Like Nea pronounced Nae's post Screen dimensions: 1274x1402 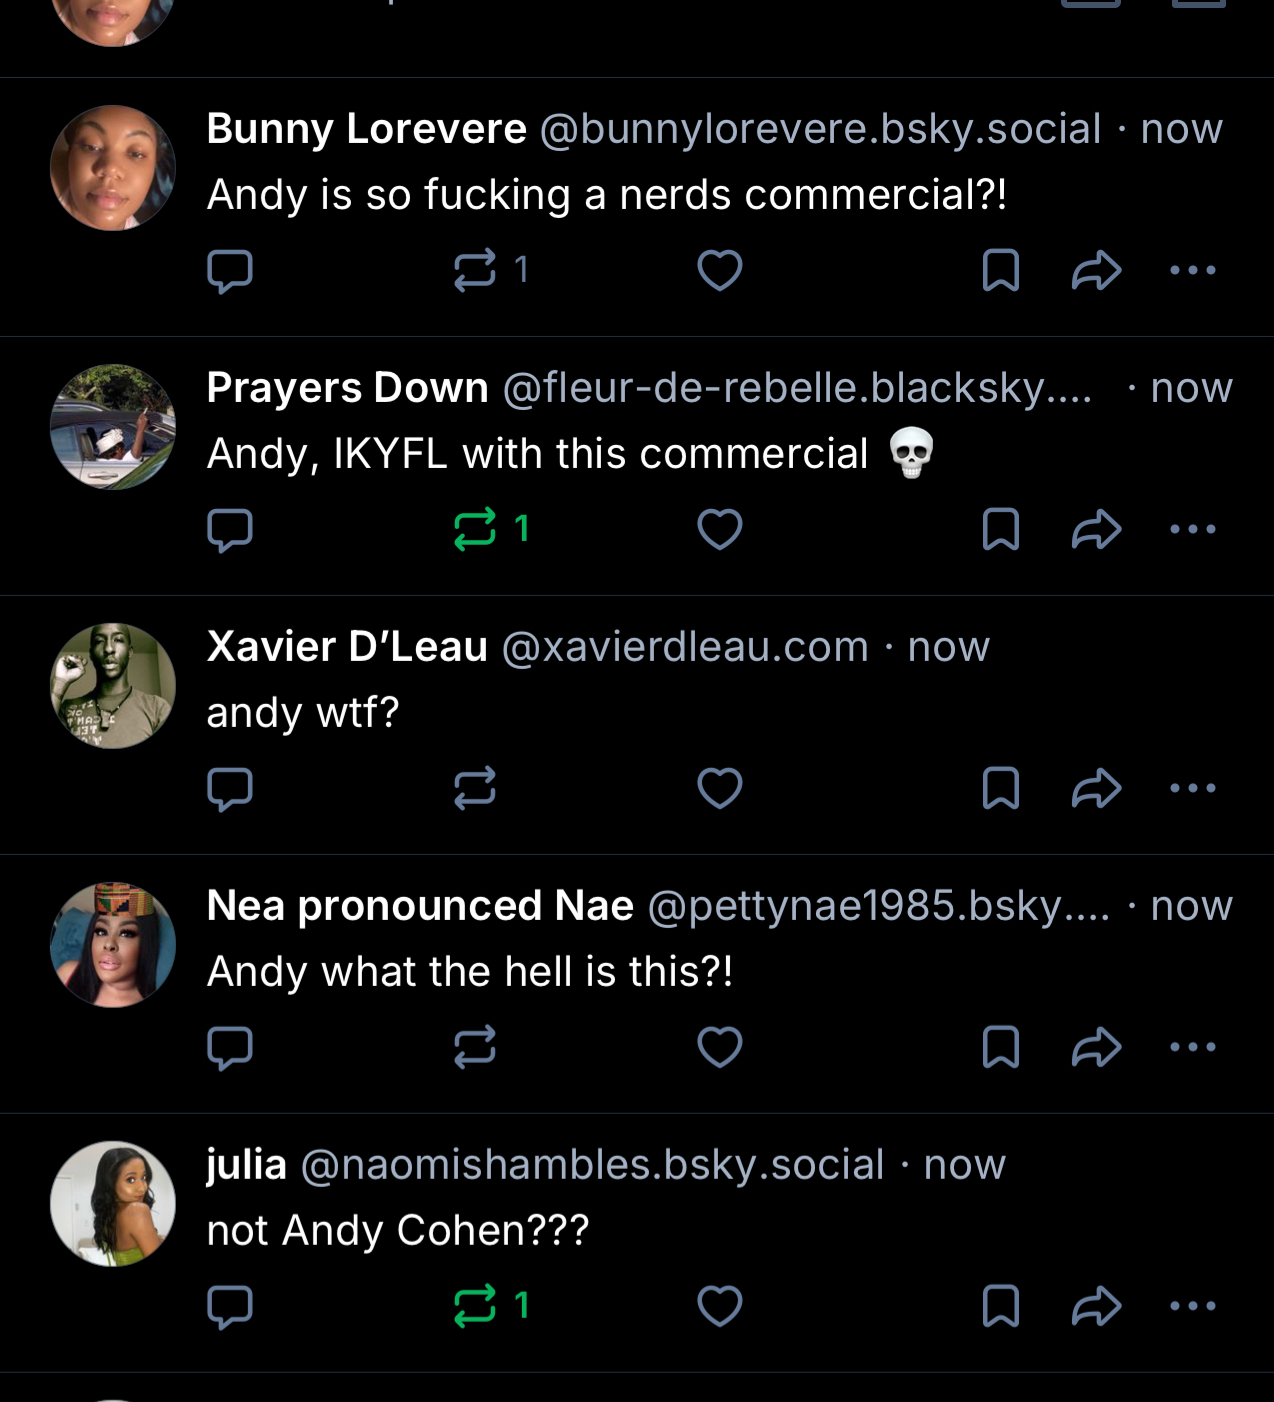(720, 1047)
